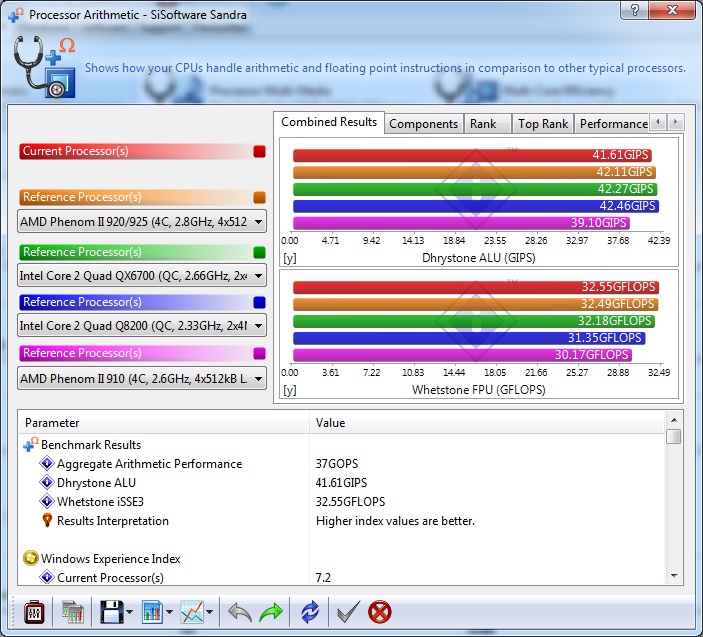Click the stethoscope module icon in header
The width and height of the screenshot is (703, 637).
click(44, 67)
